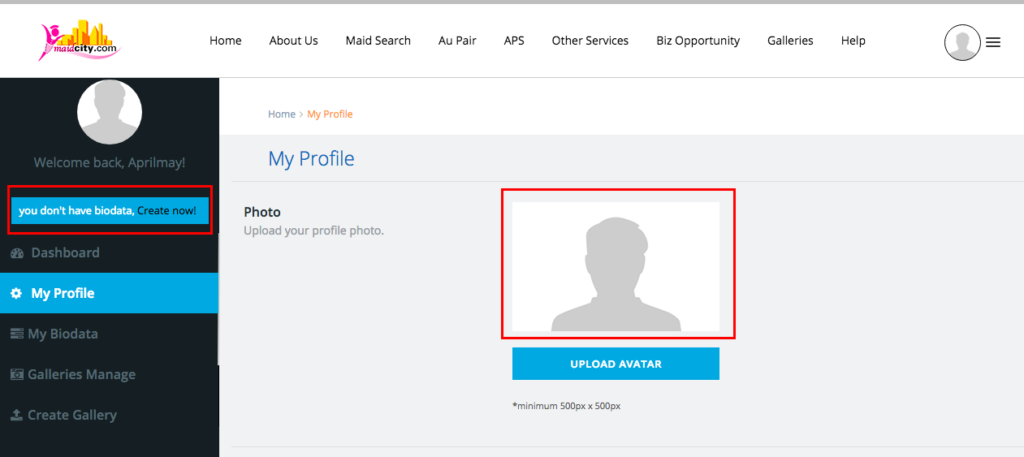Select the sidebar profile avatar
Screen dimensions: 1024x457
click(110, 112)
